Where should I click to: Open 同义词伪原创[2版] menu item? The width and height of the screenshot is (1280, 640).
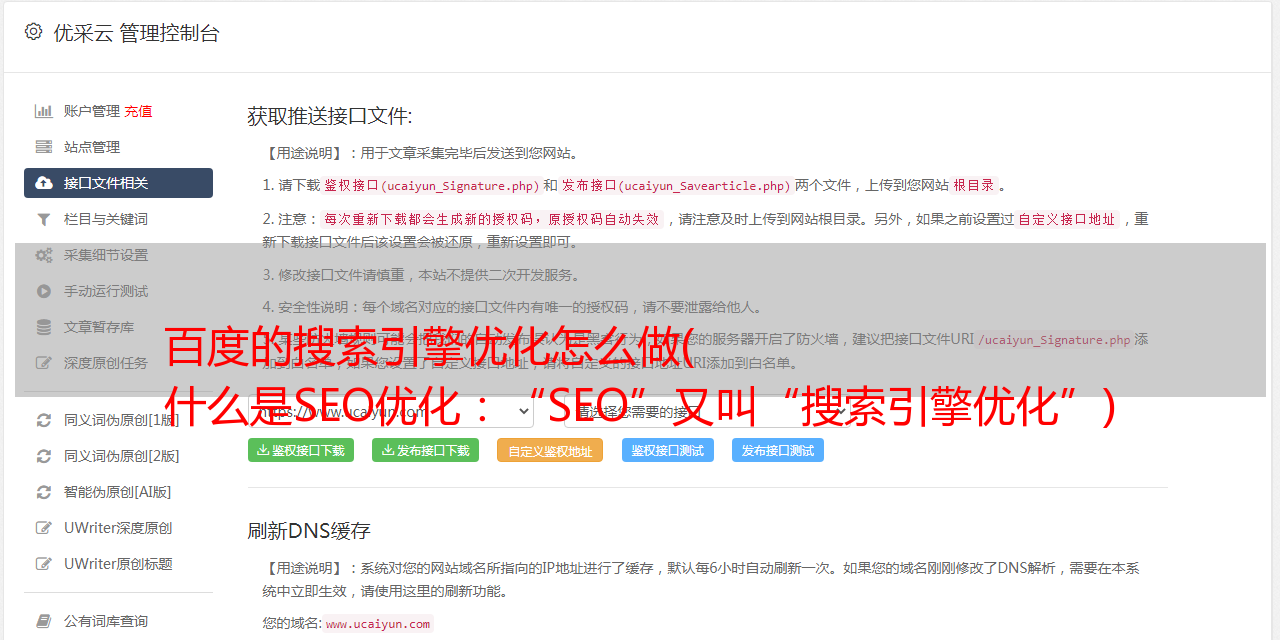[122, 456]
